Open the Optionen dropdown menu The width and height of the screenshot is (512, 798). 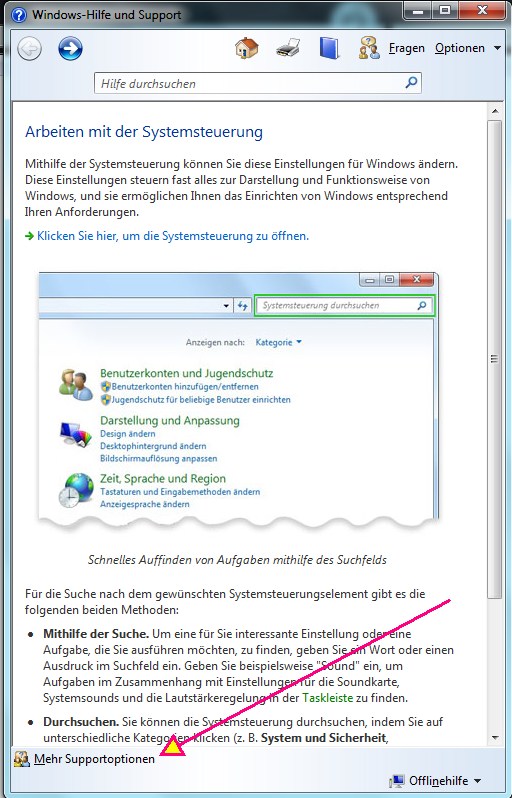468,48
